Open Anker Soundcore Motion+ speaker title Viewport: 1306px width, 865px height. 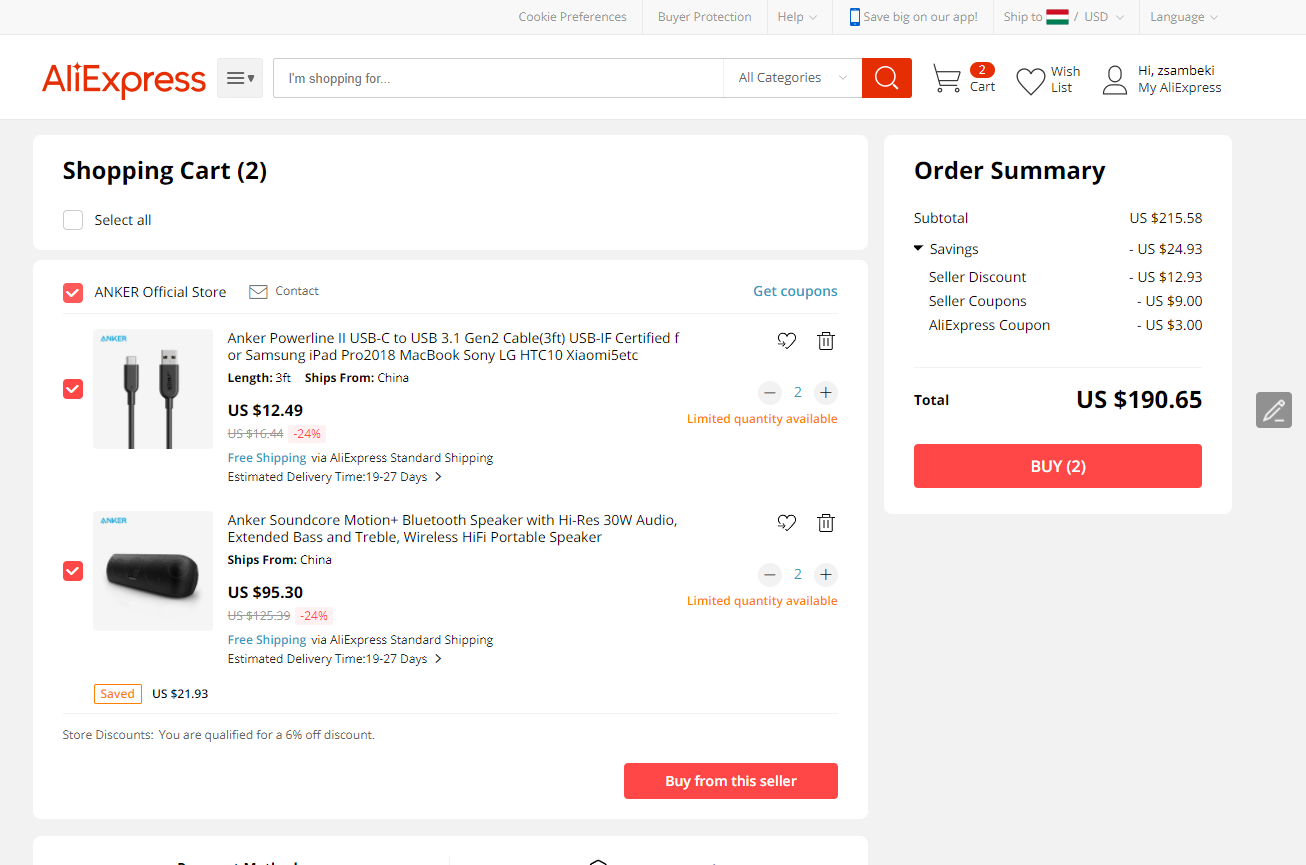pyautogui.click(x=452, y=529)
